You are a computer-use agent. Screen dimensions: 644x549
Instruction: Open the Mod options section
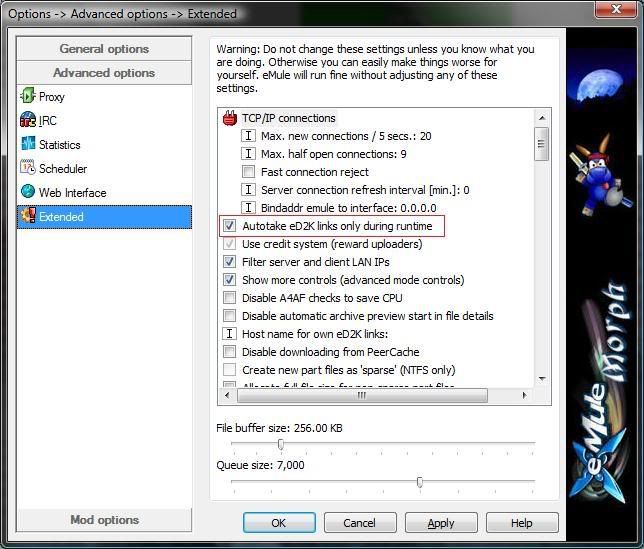[104, 520]
